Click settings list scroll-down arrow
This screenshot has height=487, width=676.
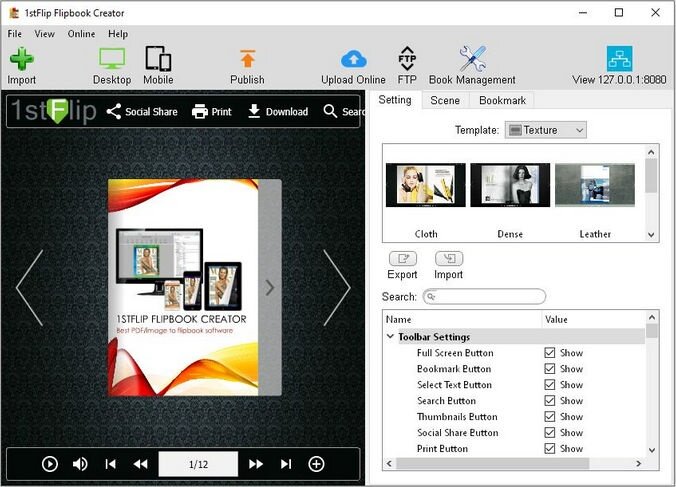[x=652, y=450]
